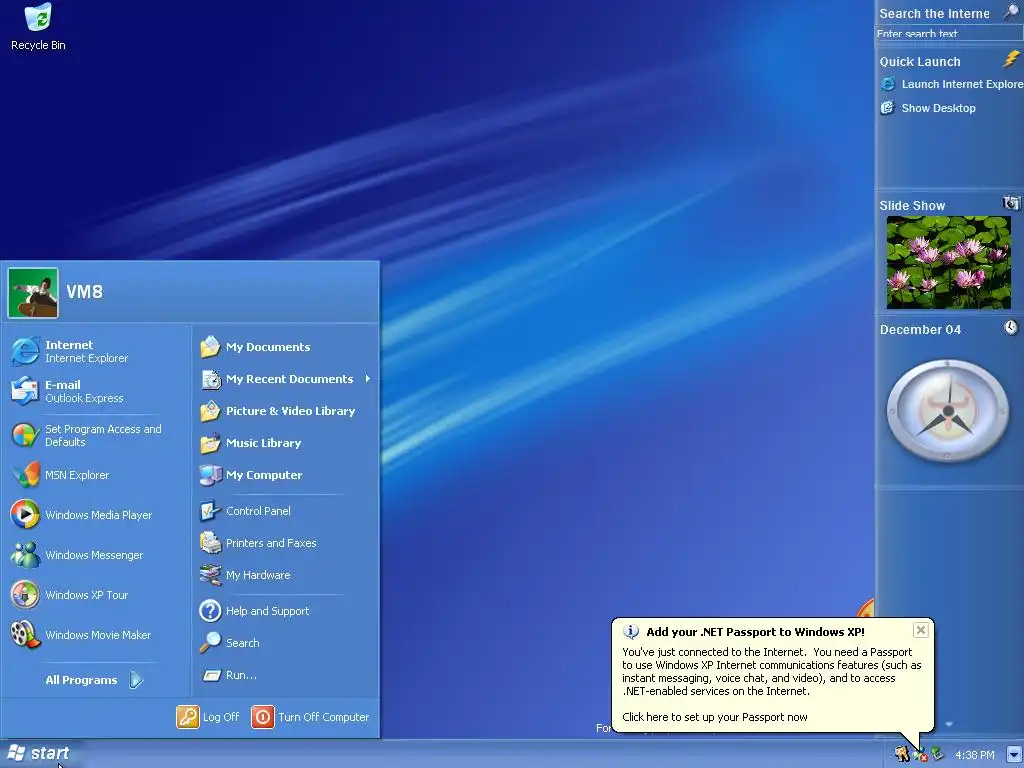Click the network connection tray icon with red X
The image size is (1024, 768).
coord(920,755)
